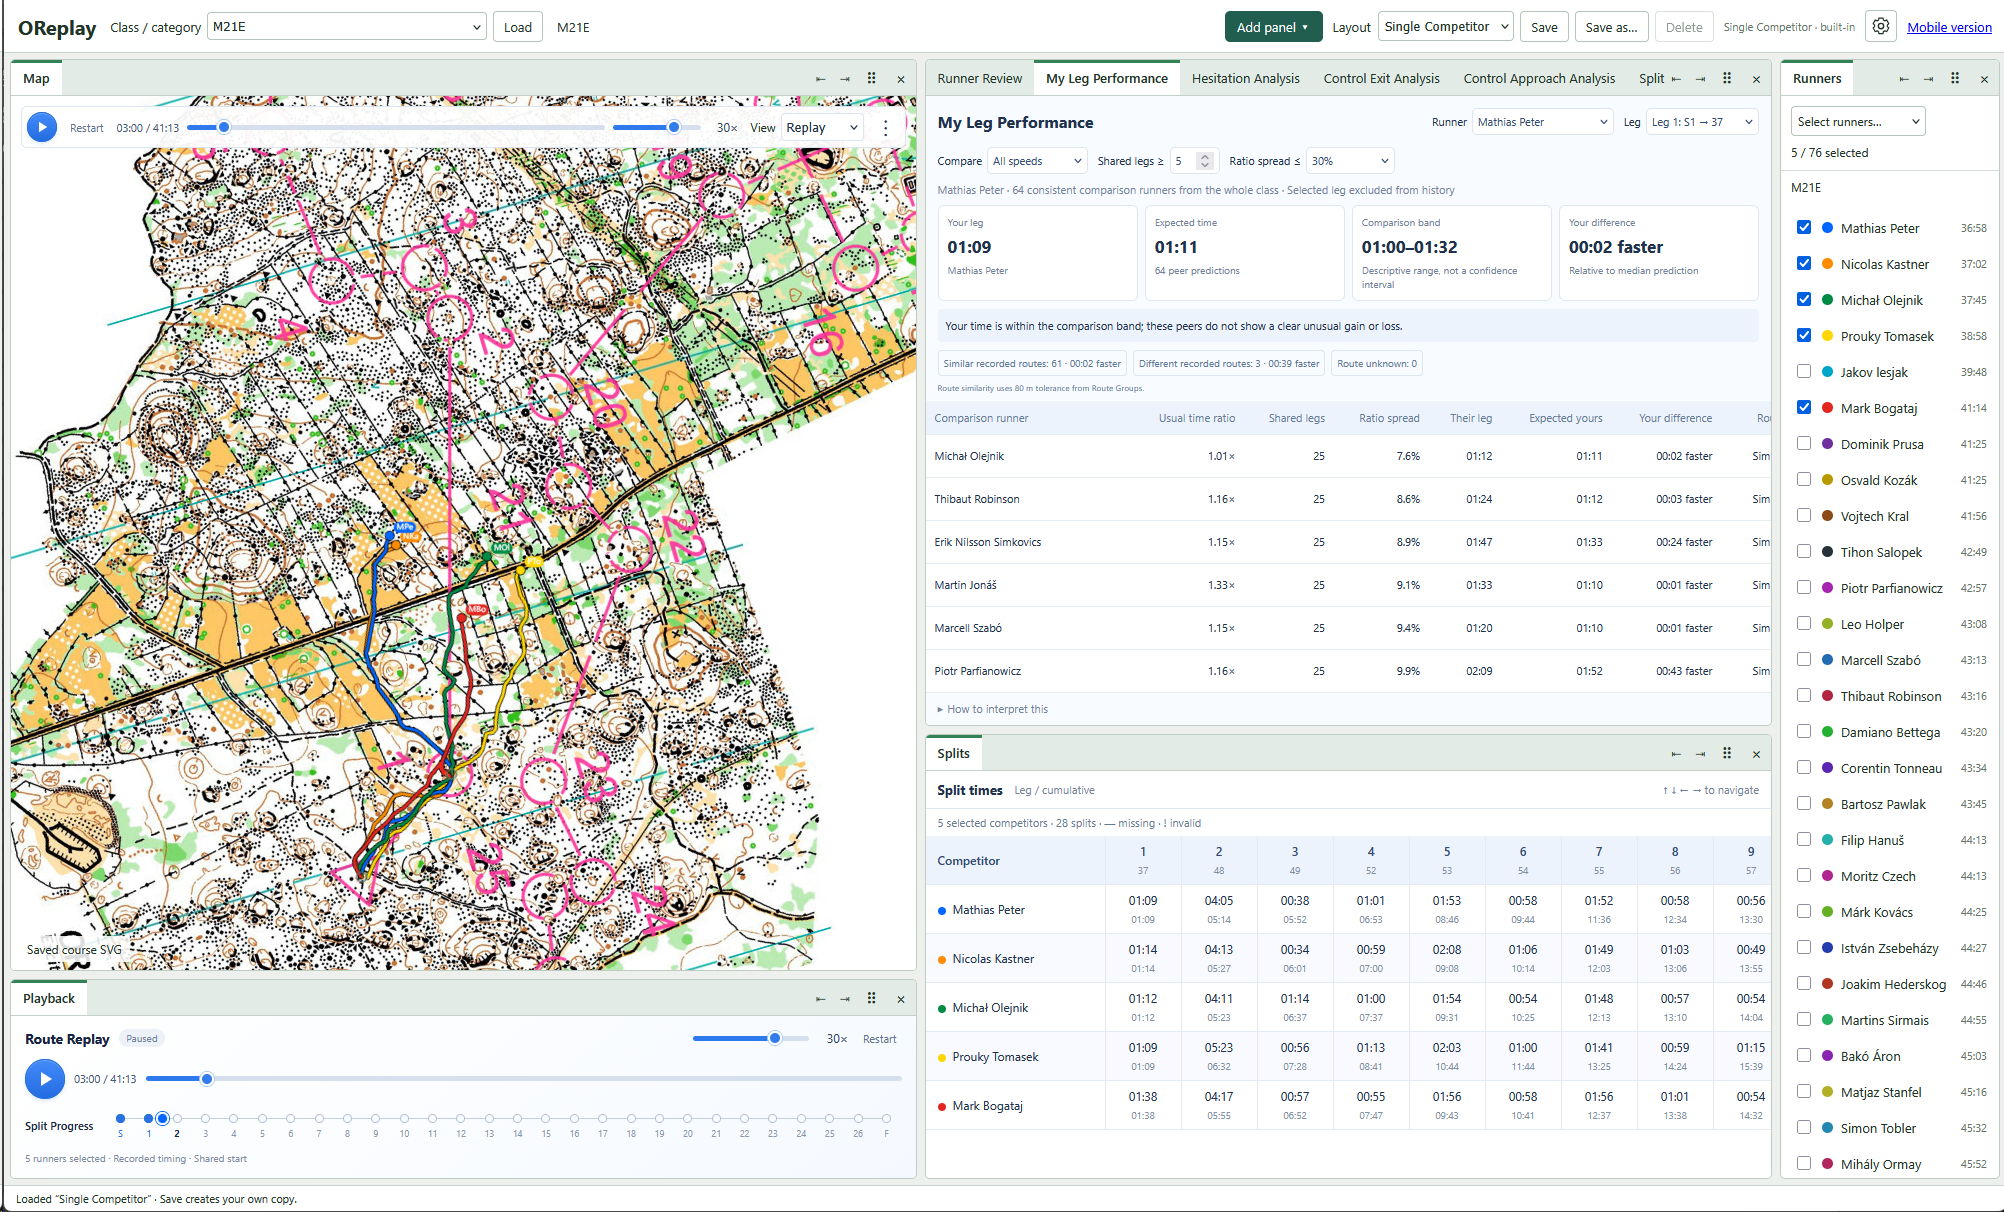
Task: Open the Ratio spread 30% dropdown
Action: click(x=1350, y=161)
